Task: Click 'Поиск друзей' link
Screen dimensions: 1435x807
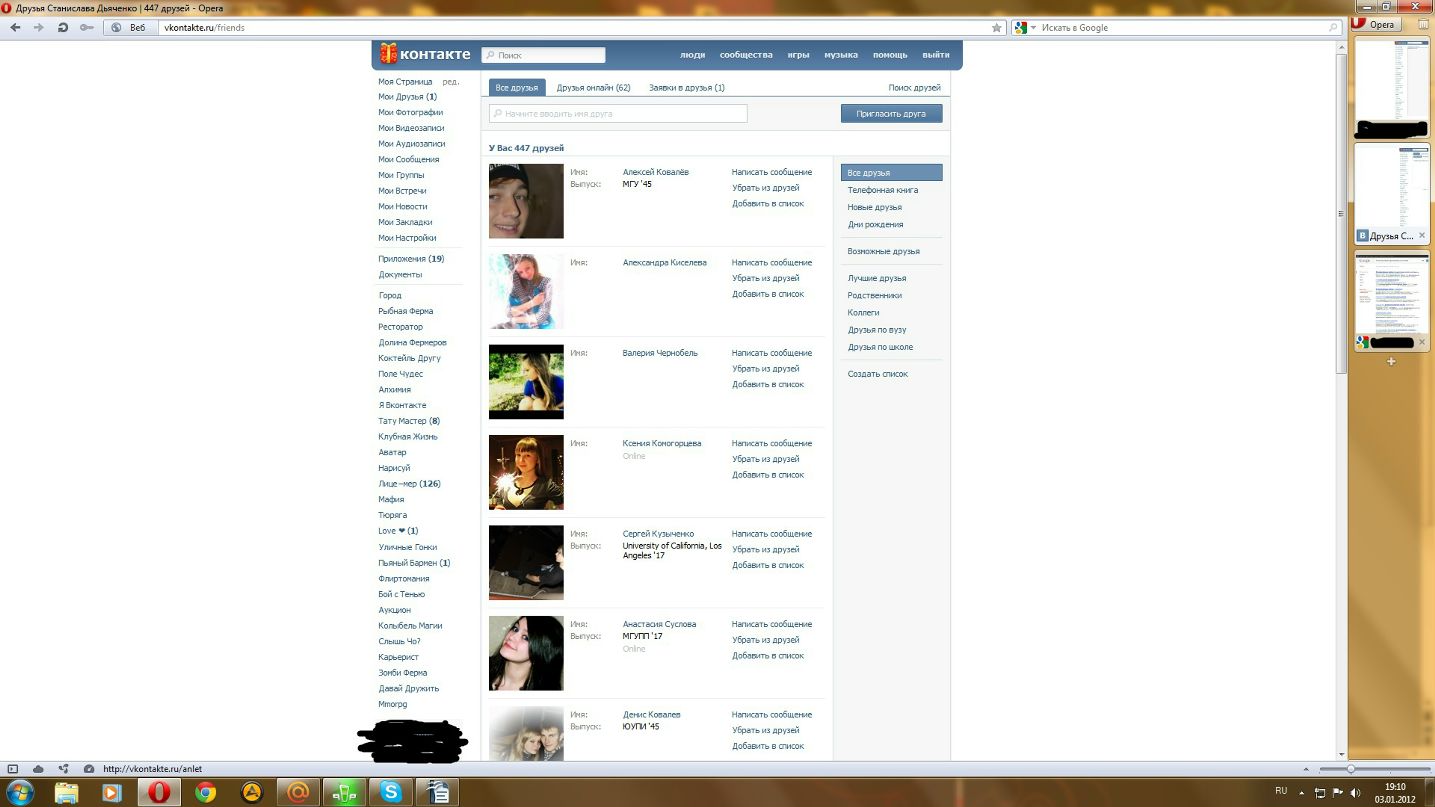Action: (x=915, y=88)
